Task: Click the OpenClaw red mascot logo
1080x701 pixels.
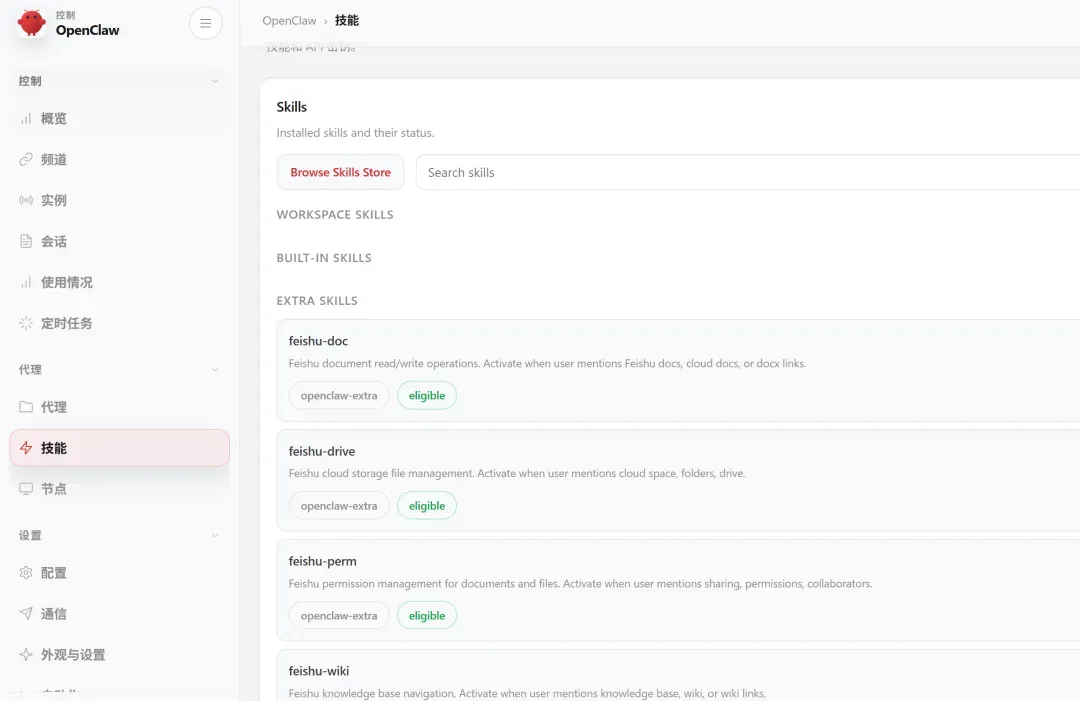Action: pos(31,23)
